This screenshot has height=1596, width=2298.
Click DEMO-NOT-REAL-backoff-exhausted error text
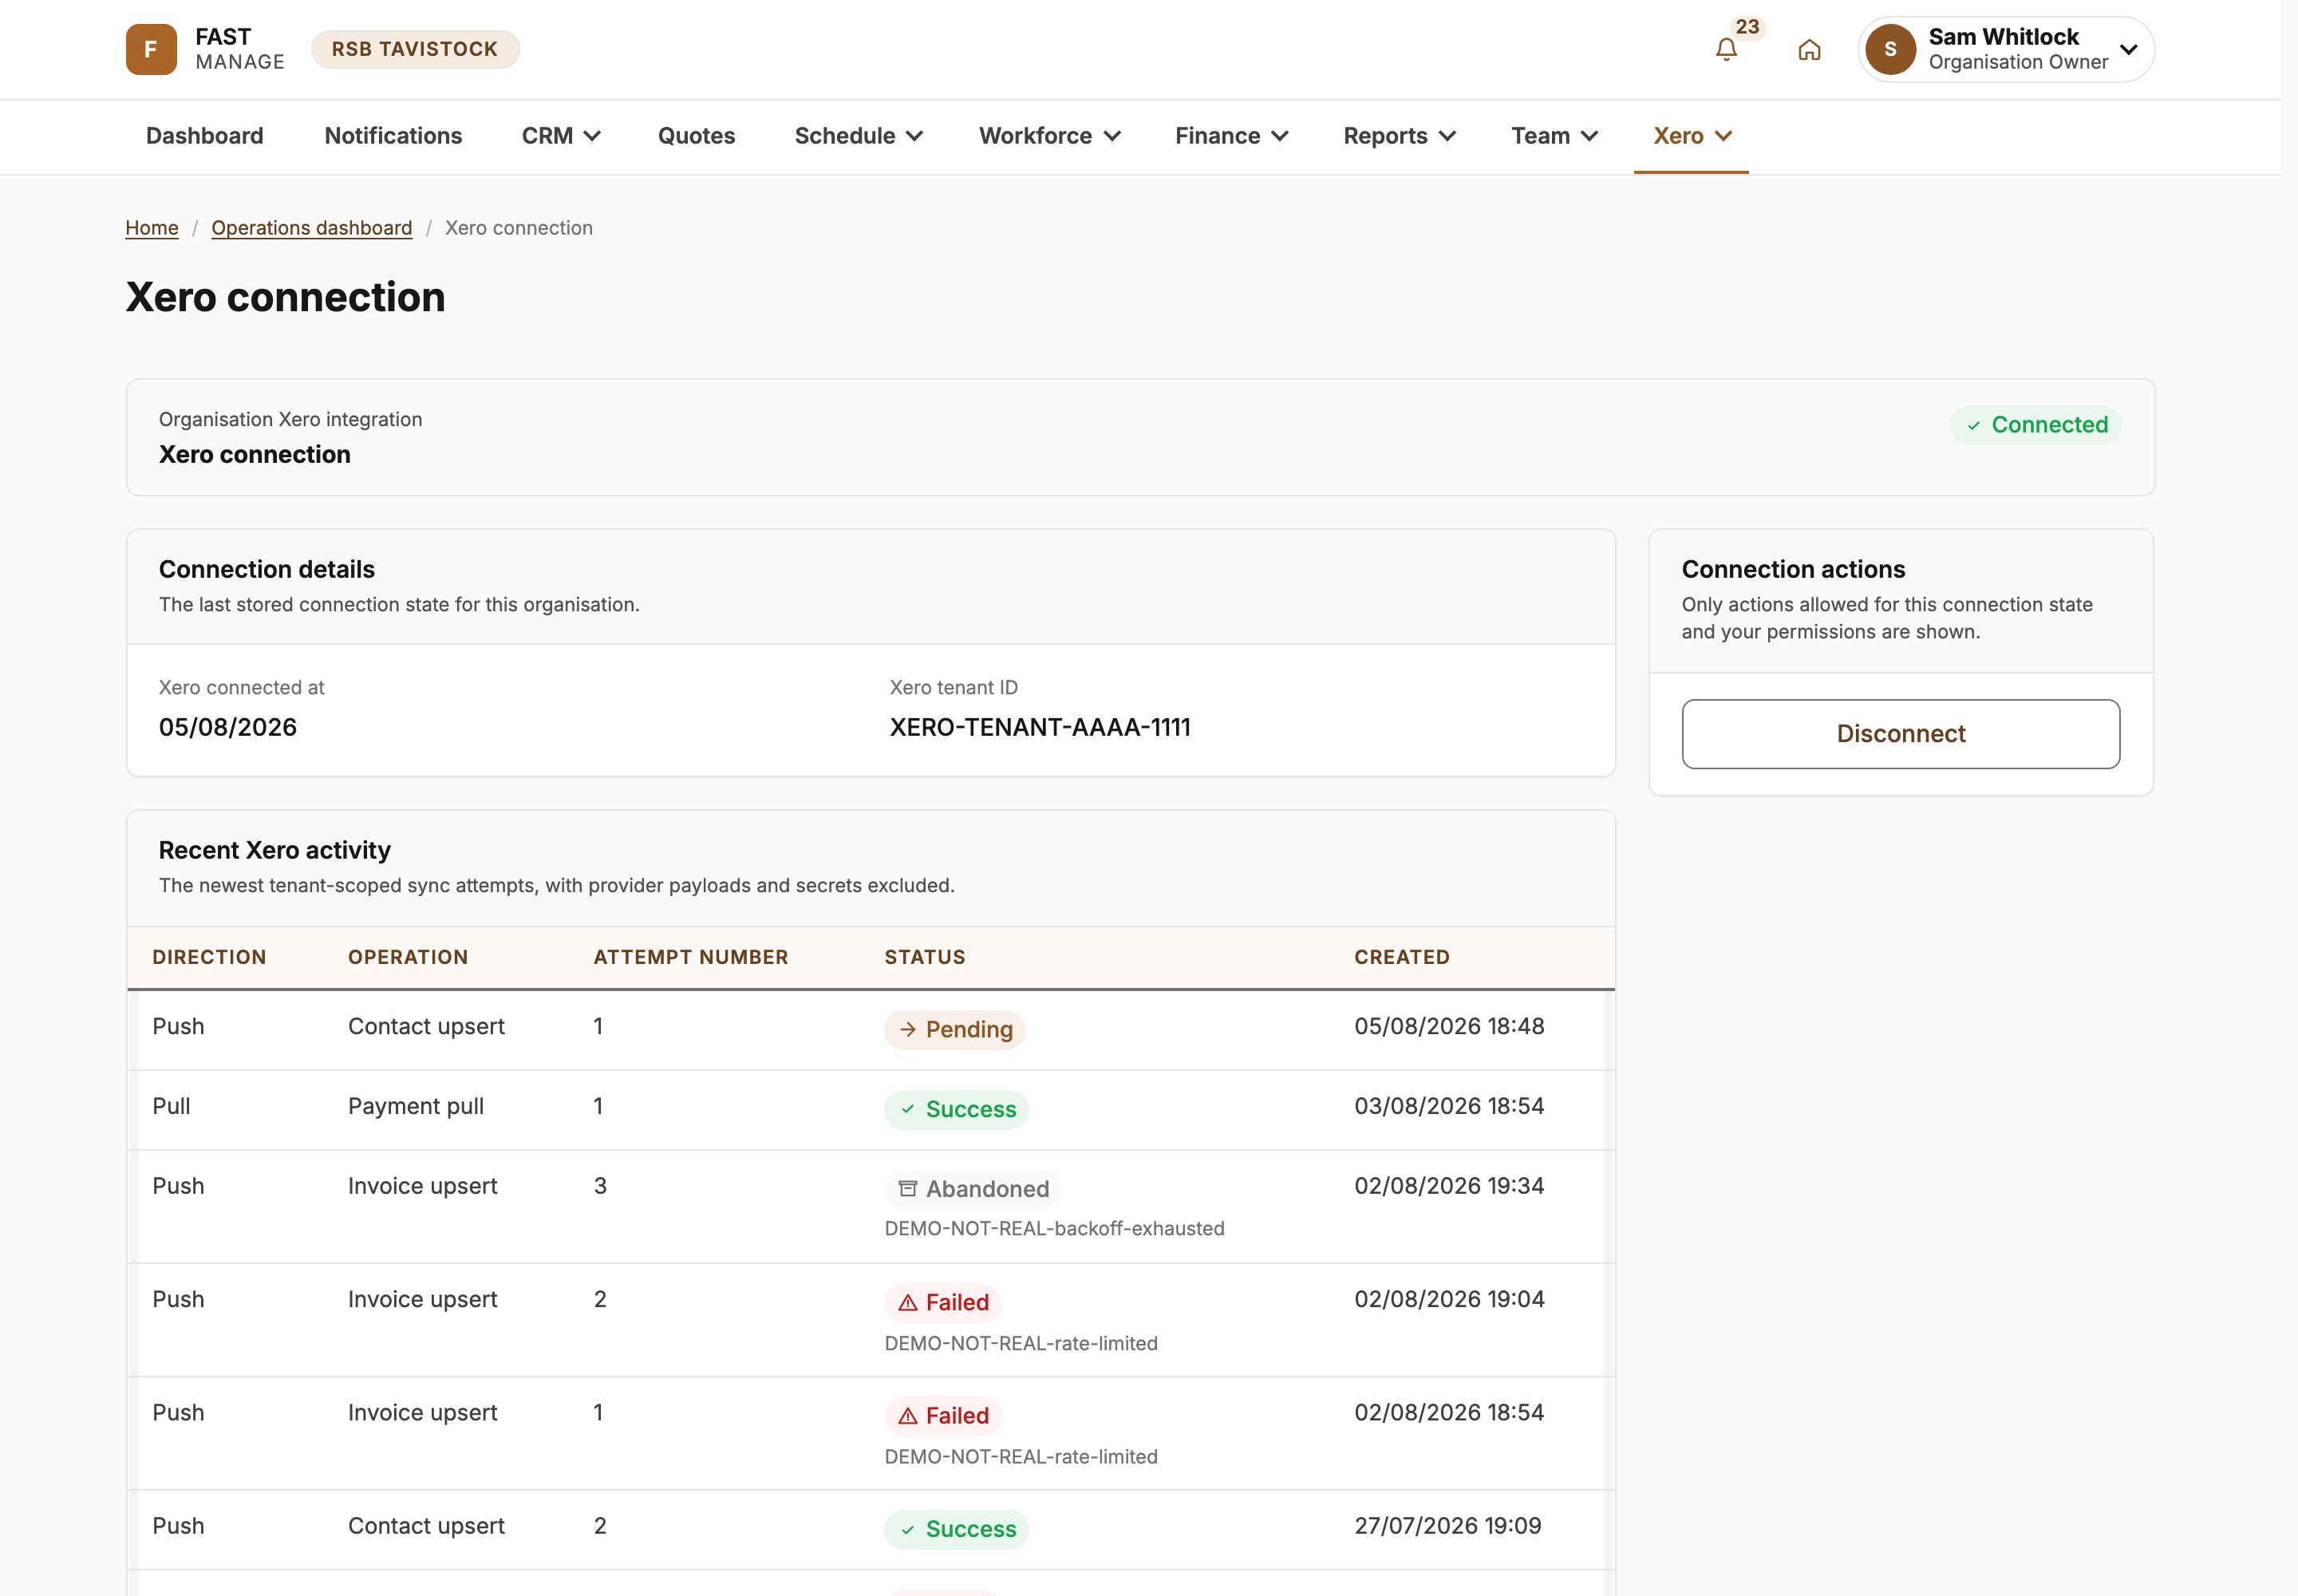pos(1054,1229)
